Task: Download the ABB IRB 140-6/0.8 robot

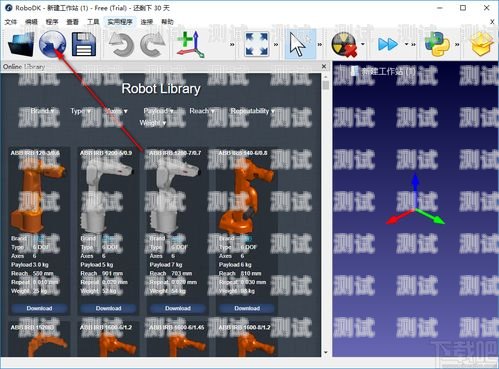Action: tap(247, 308)
